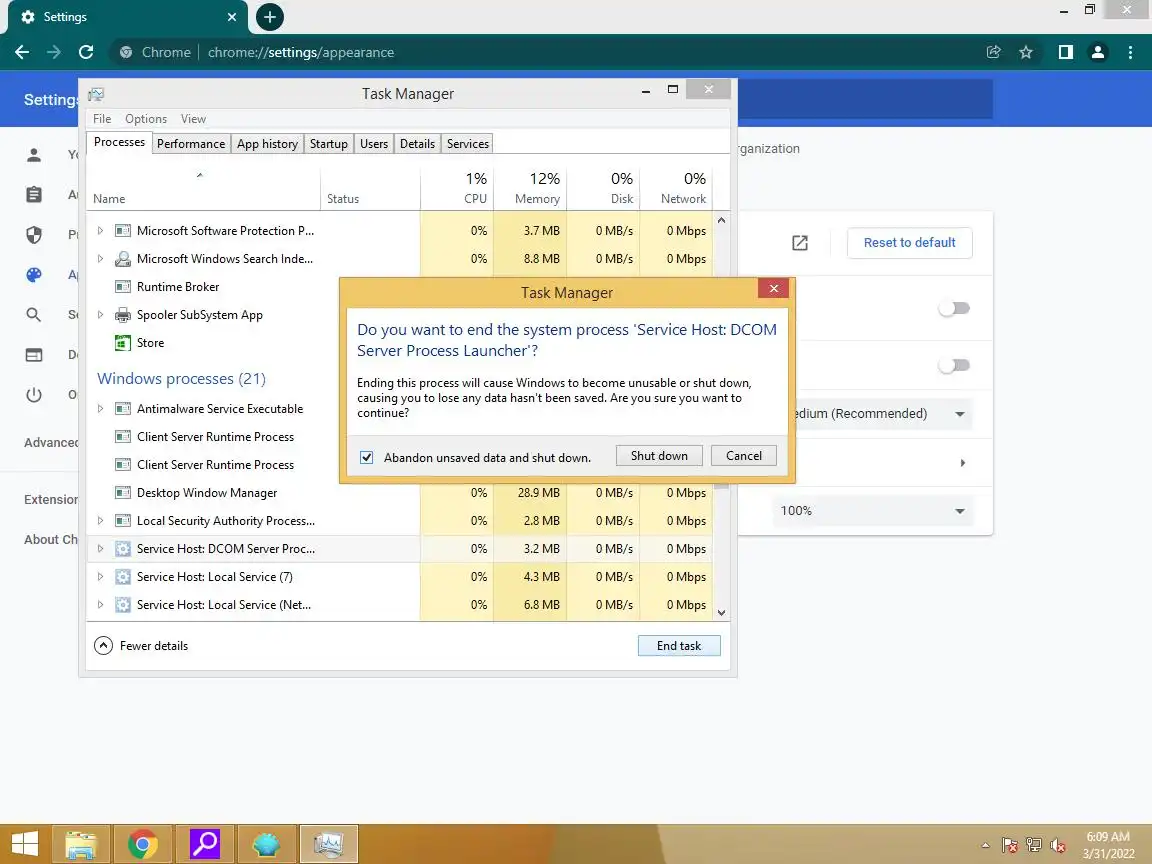Image resolution: width=1152 pixels, height=864 pixels.
Task: Launch Chrome from the taskbar
Action: (x=143, y=845)
